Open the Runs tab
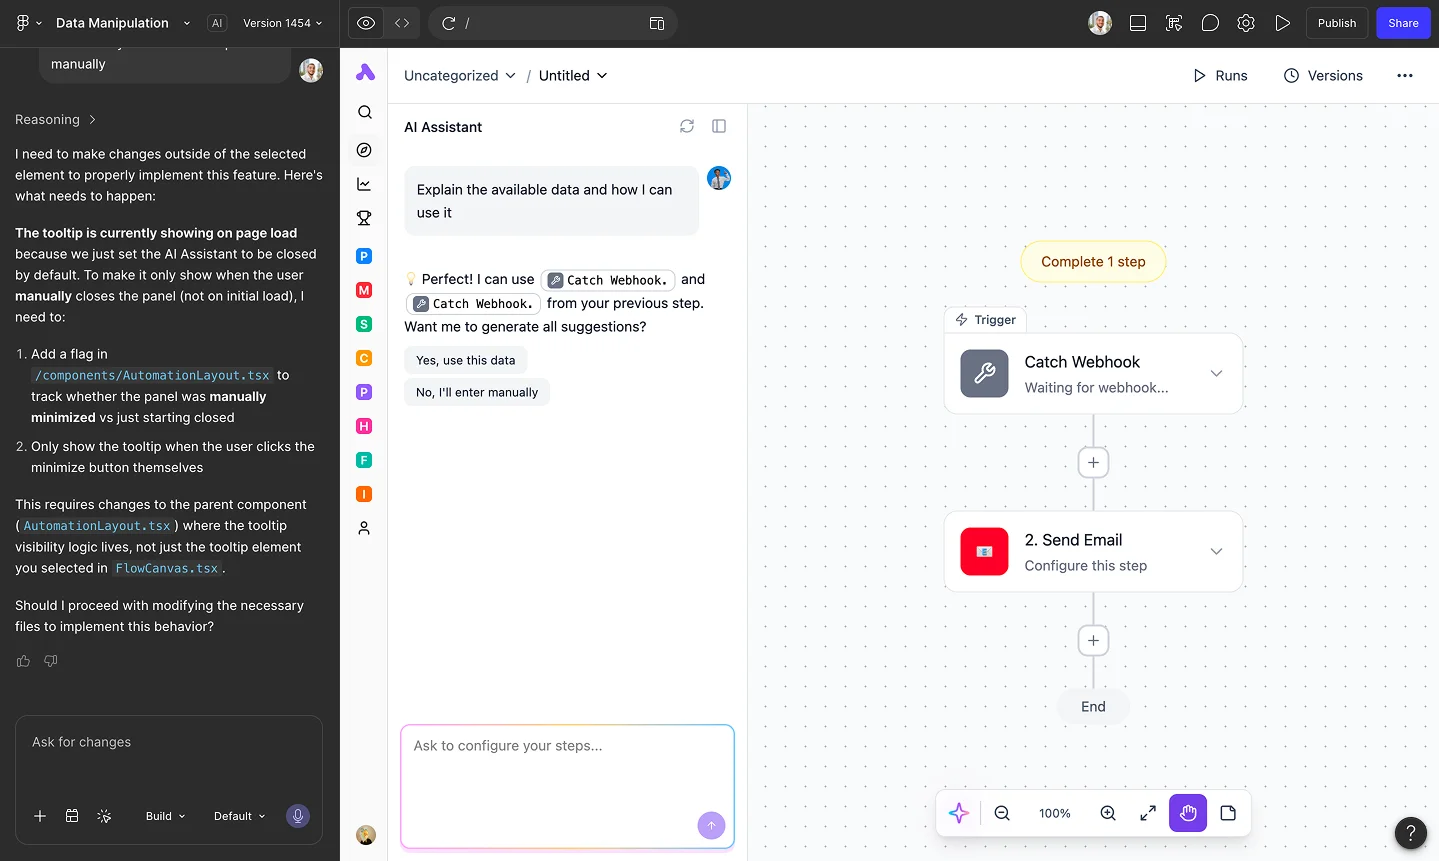The width and height of the screenshot is (1439, 861). click(x=1220, y=75)
